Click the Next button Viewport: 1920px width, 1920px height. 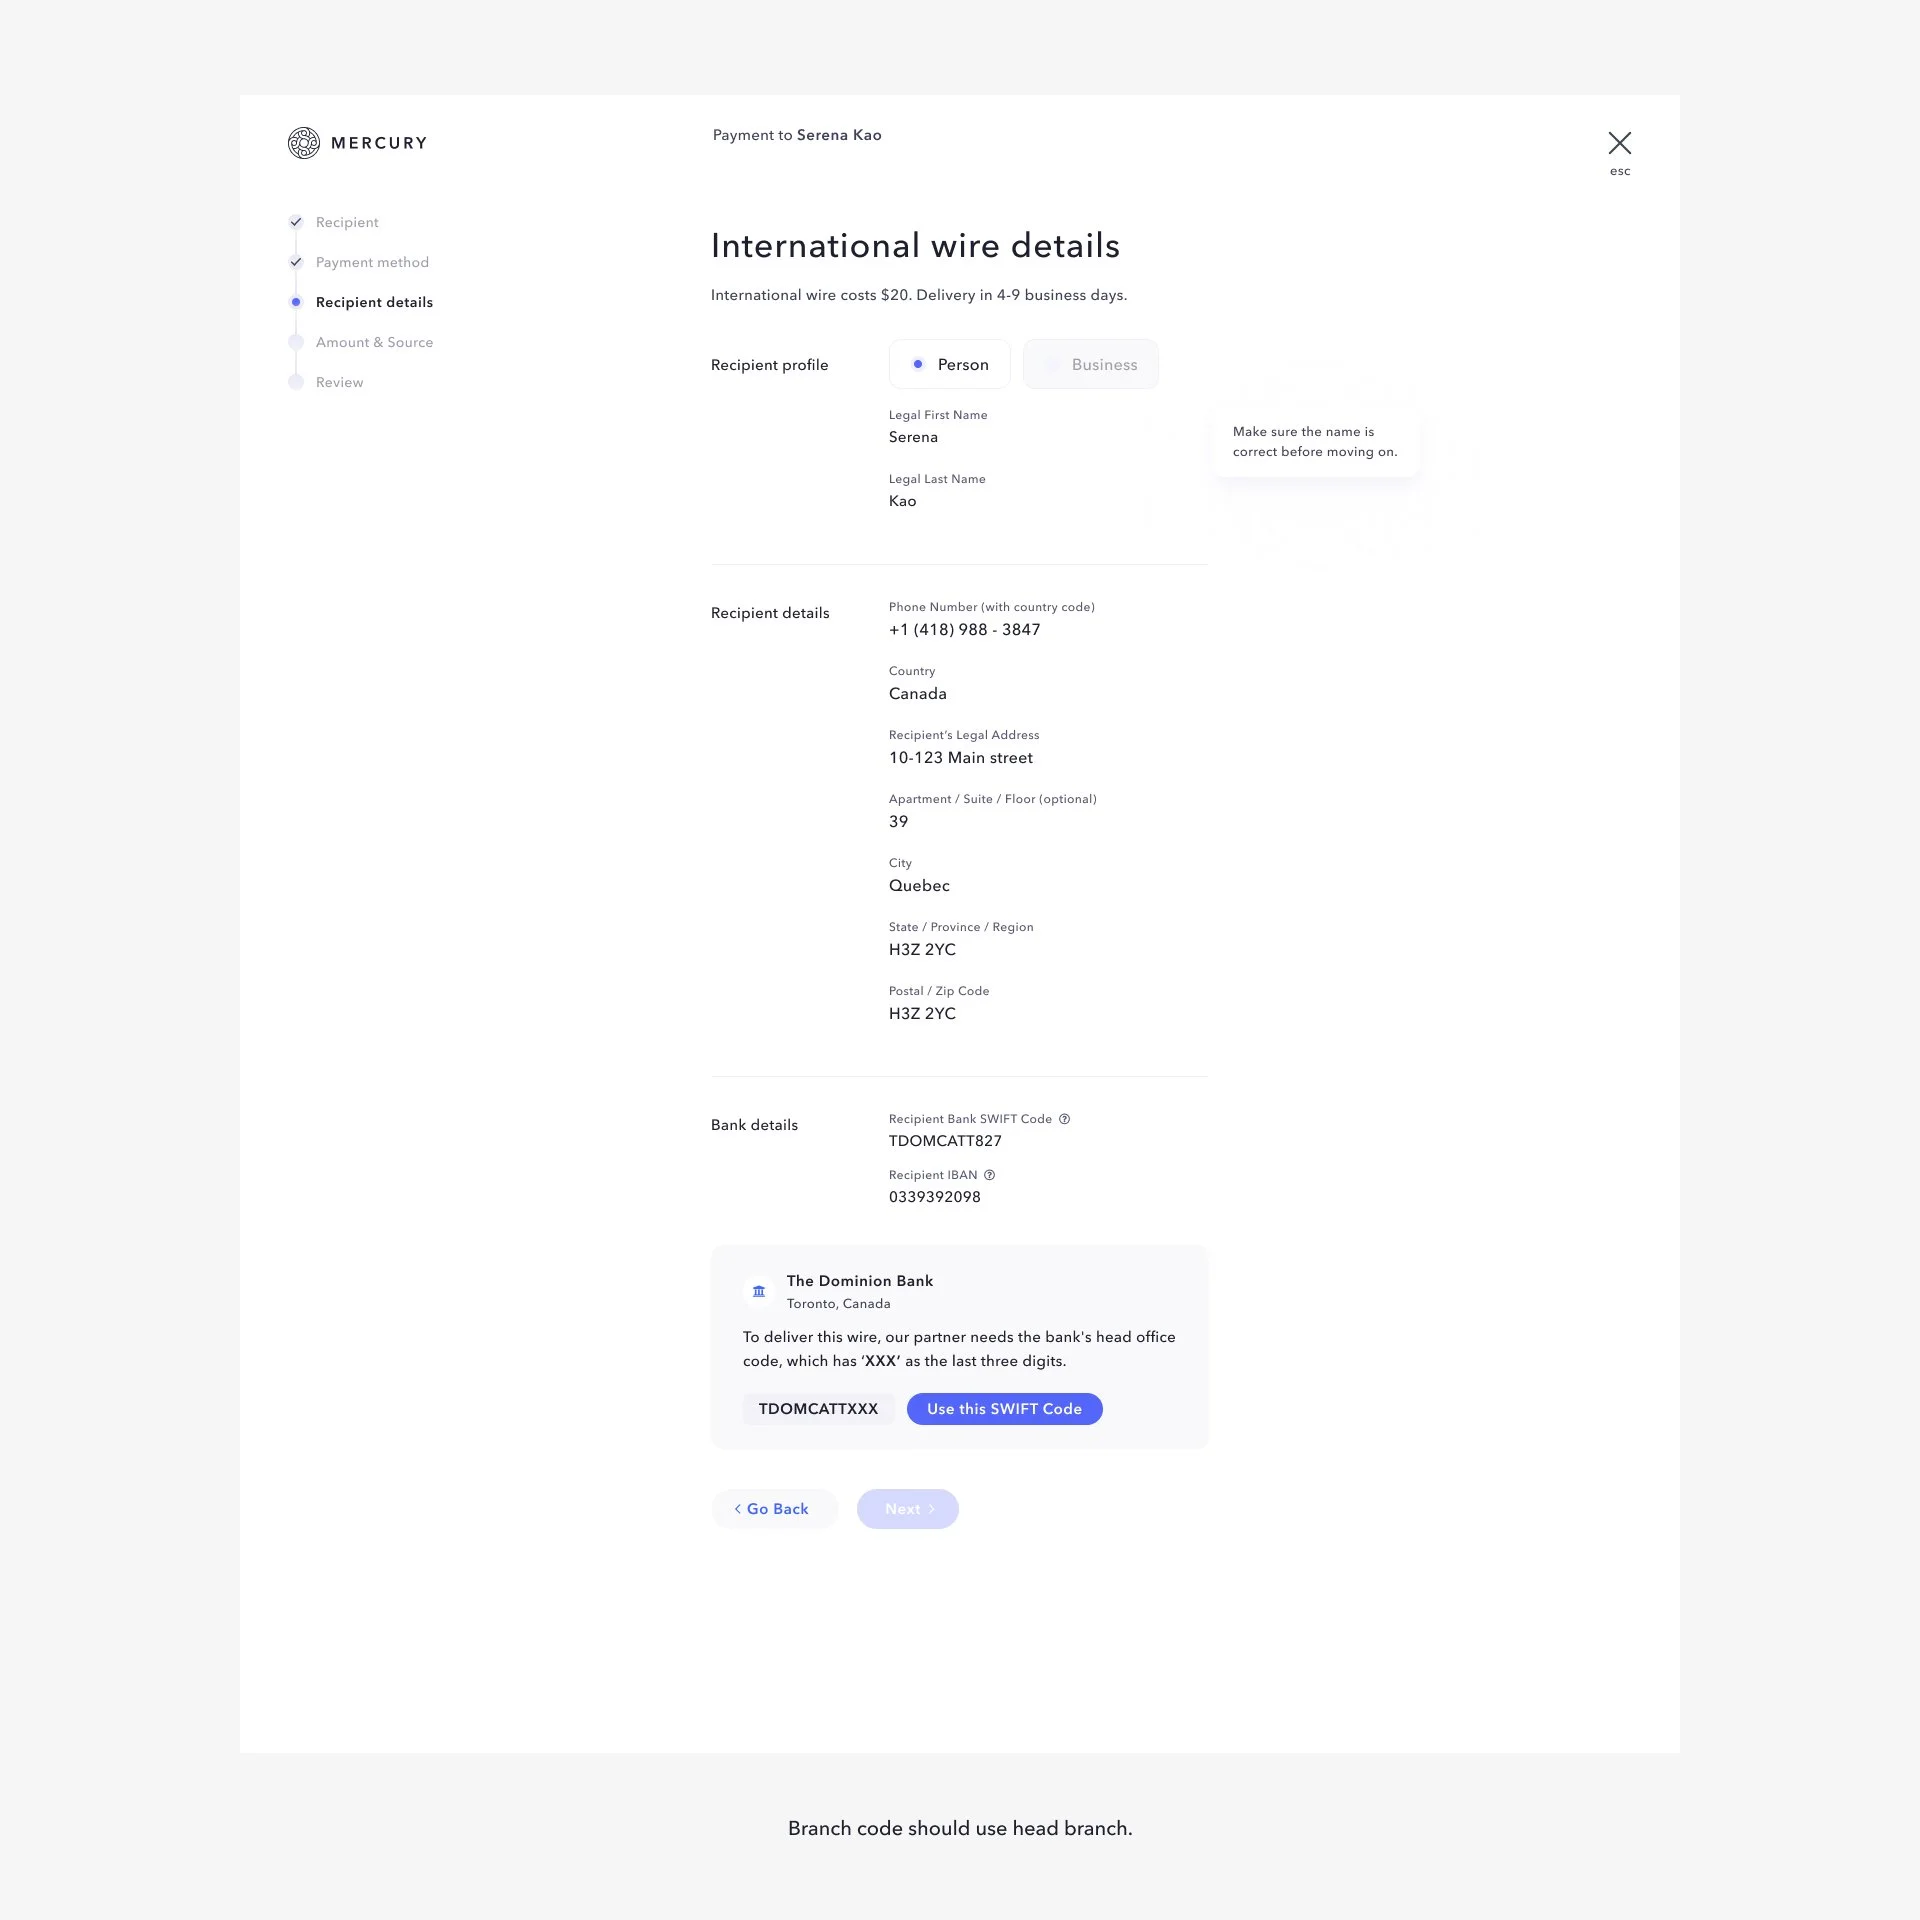tap(907, 1509)
